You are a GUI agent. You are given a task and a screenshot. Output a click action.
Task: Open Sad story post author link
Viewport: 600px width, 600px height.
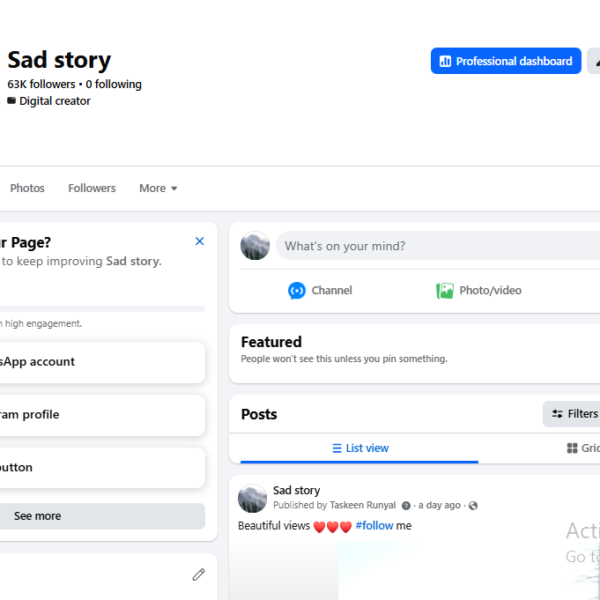pos(297,490)
